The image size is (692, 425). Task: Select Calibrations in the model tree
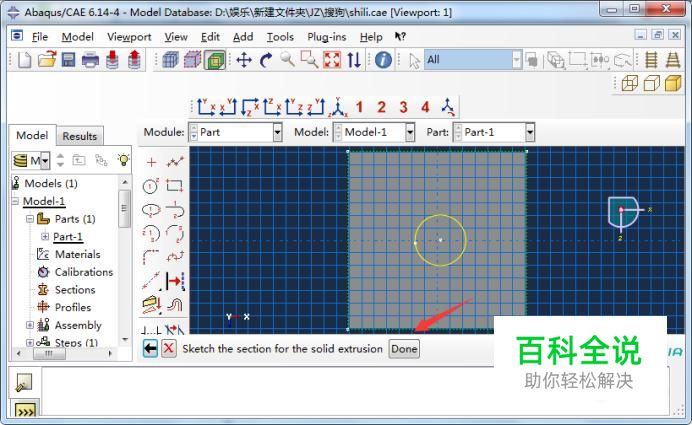tap(84, 272)
